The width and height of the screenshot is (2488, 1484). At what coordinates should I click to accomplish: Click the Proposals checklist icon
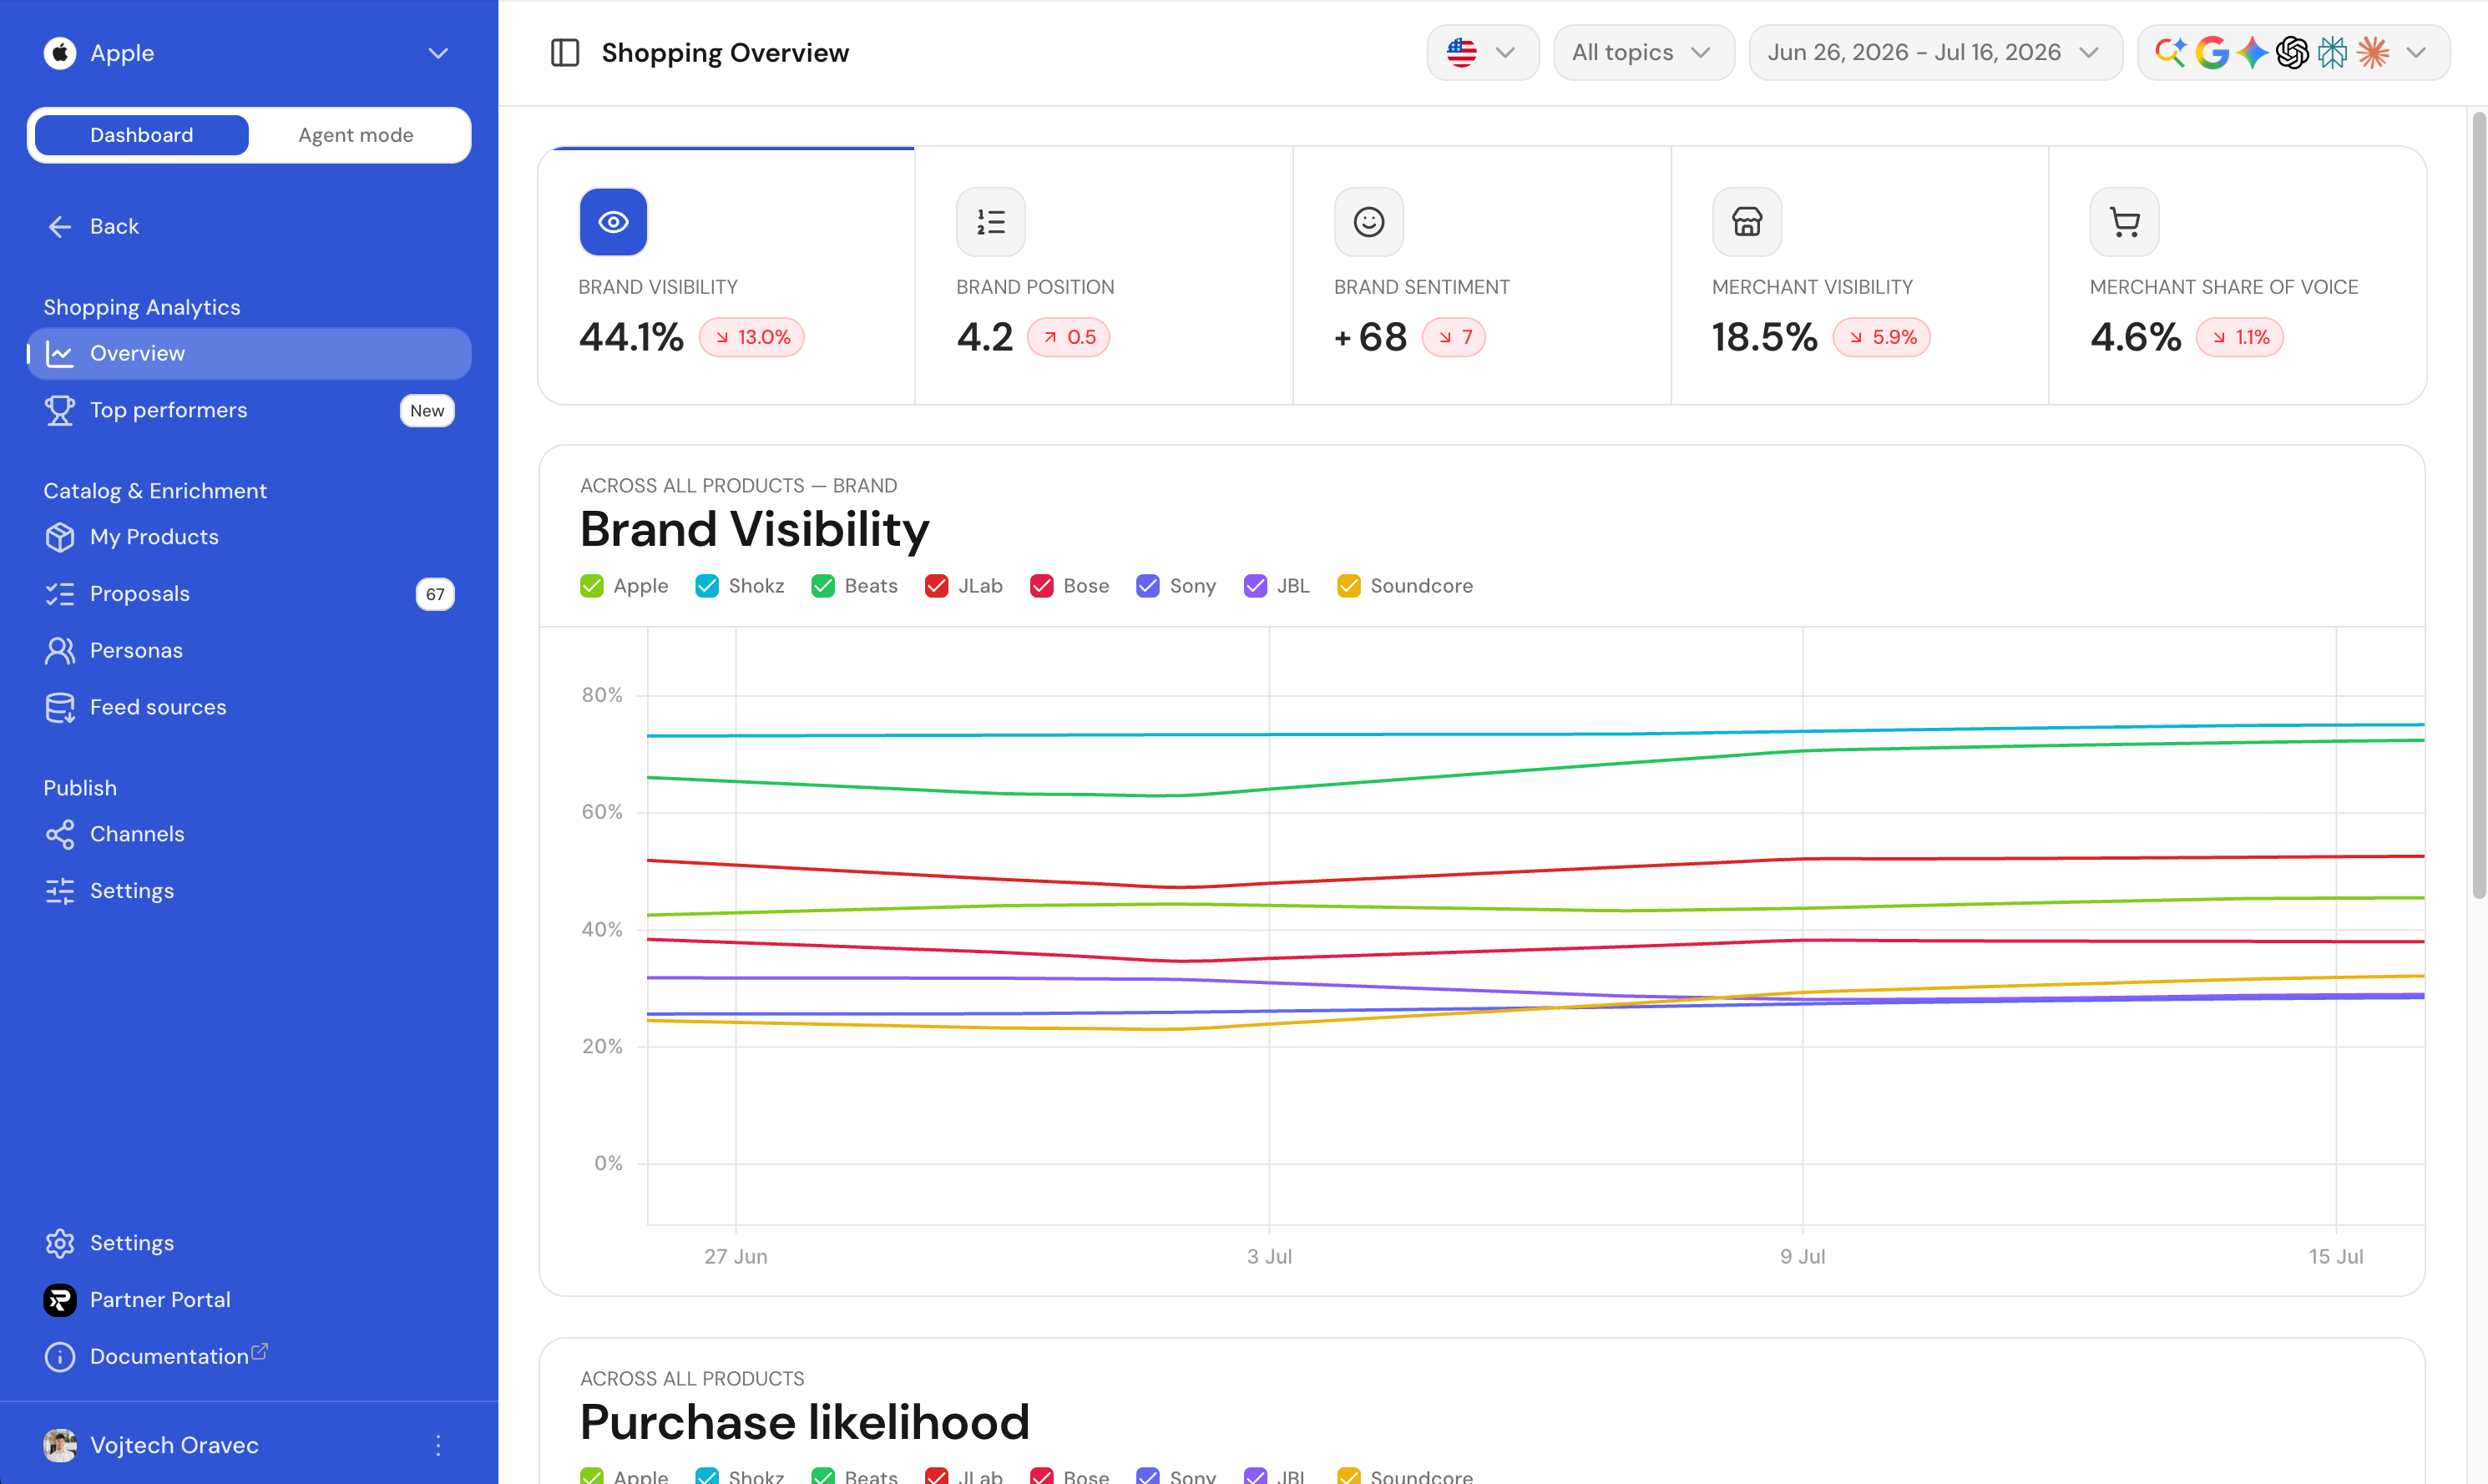pos(60,594)
